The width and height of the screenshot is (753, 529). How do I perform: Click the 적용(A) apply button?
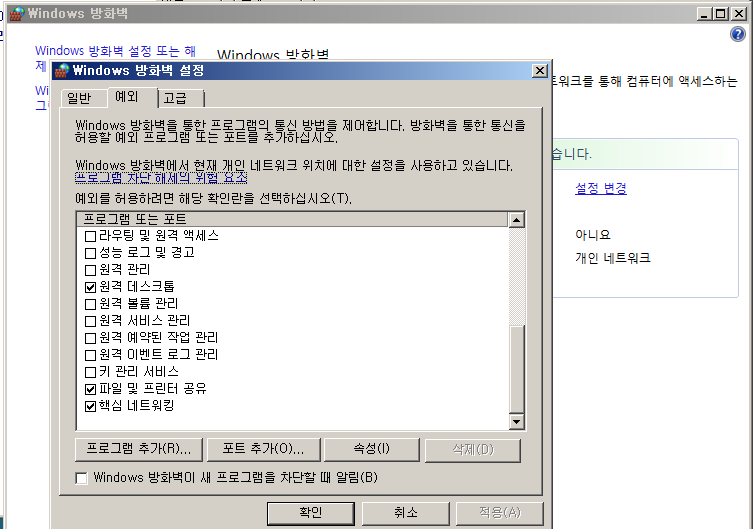[499, 513]
